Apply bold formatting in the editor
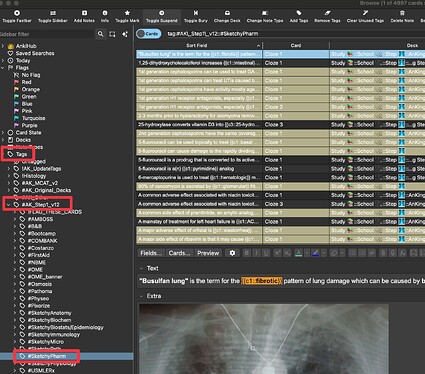Viewport: 425px width, 374px height. click(x=247, y=253)
